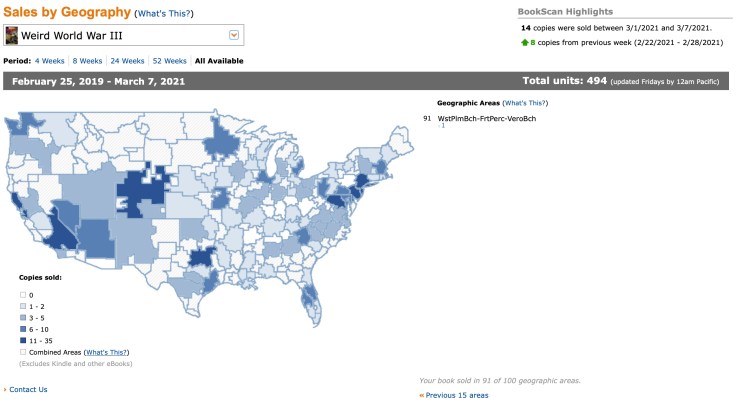736x406 pixels.
Task: Click What's This beside Combined Areas
Action: pyautogui.click(x=107, y=352)
